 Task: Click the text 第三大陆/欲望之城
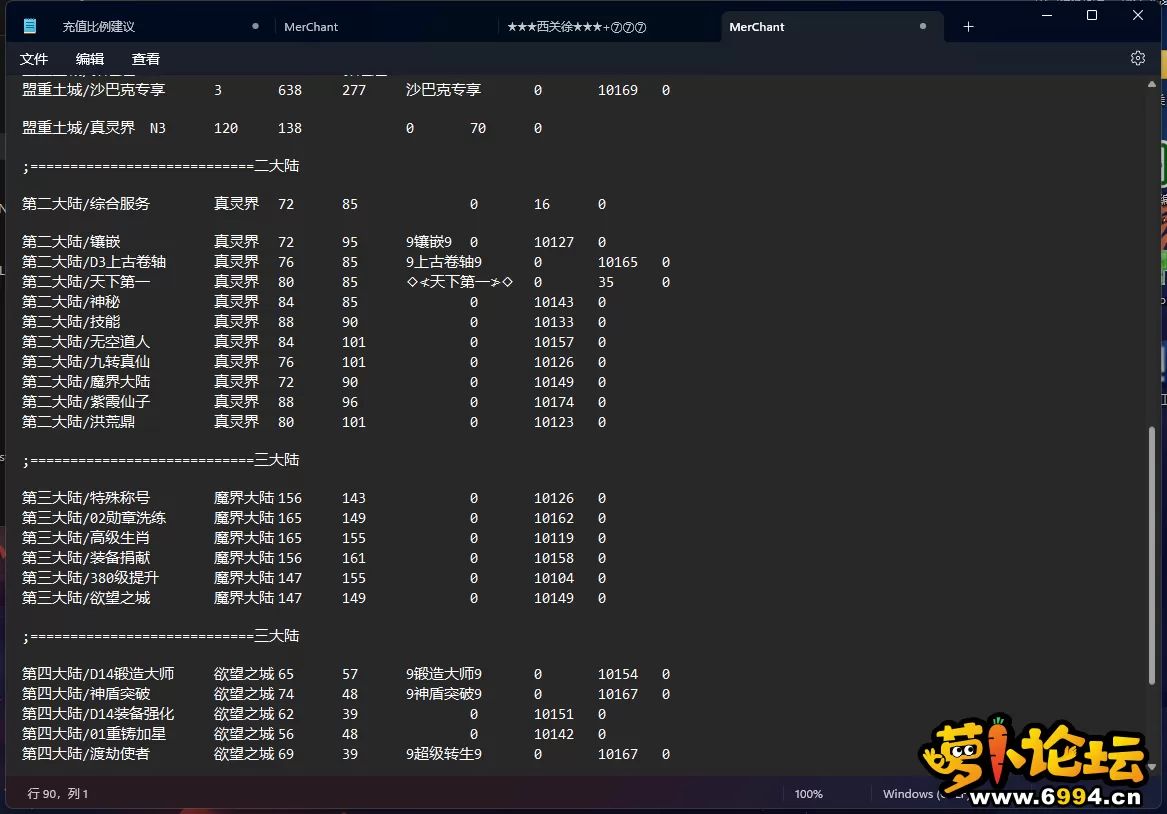[x=86, y=598]
